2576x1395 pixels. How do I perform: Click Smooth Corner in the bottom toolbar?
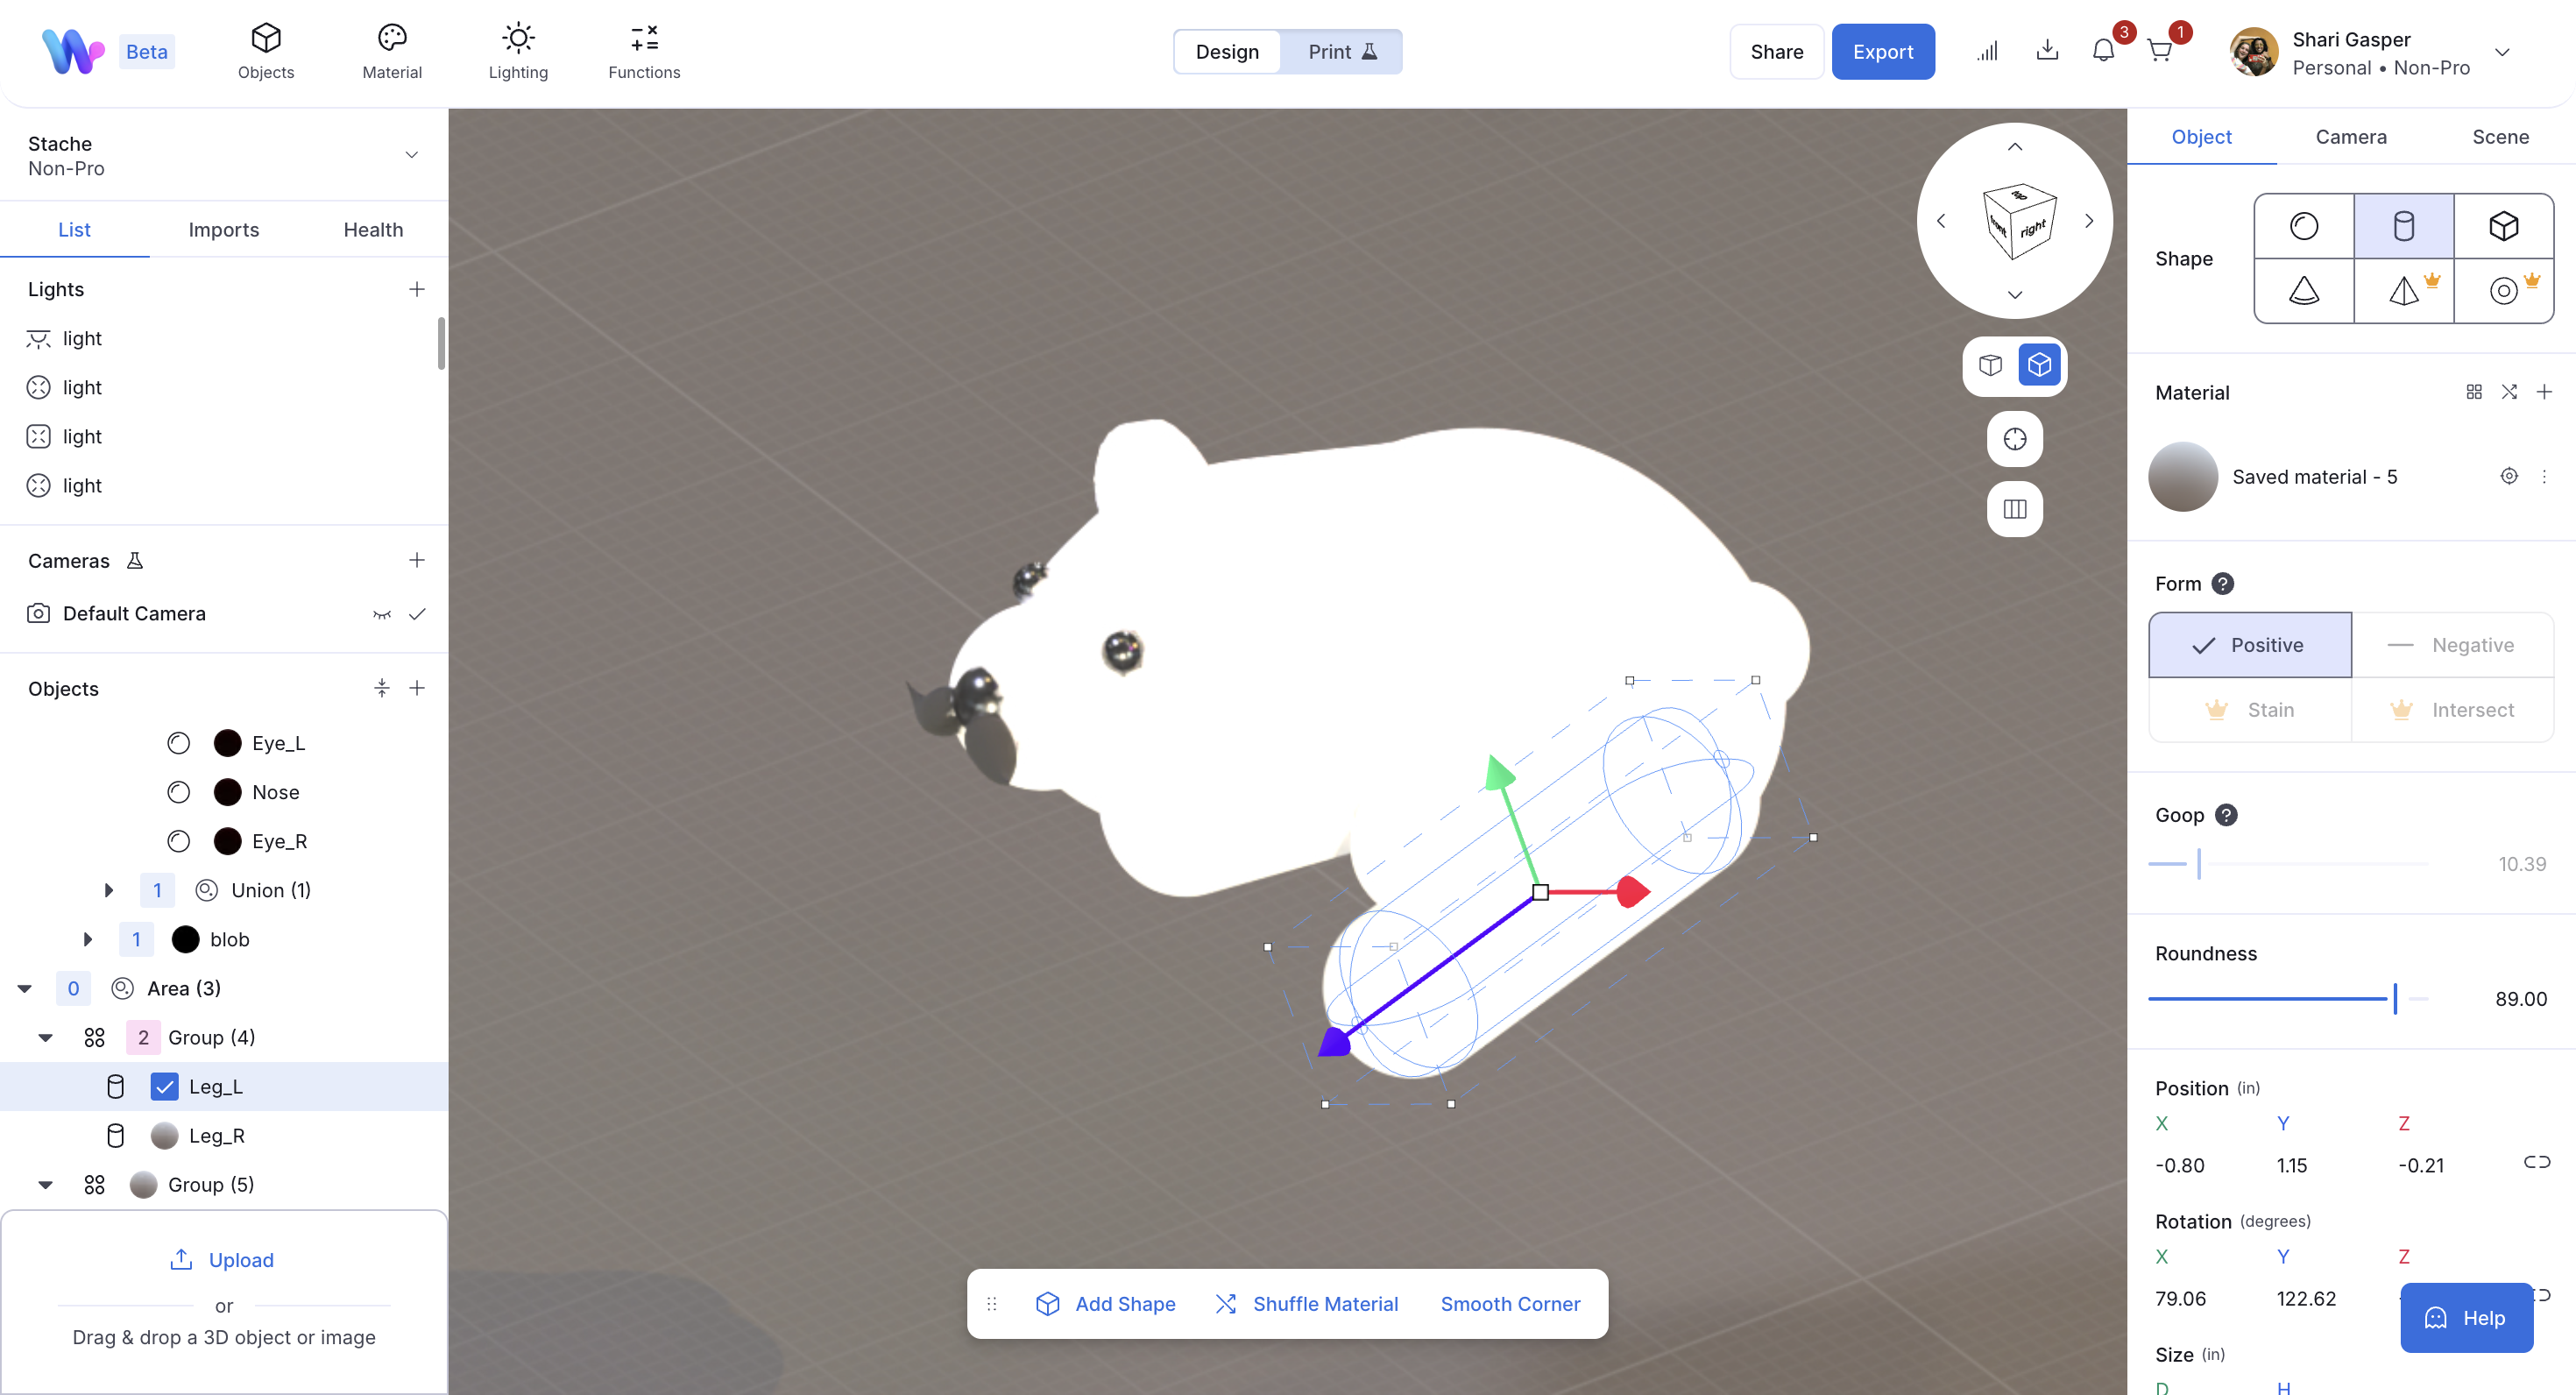click(x=1510, y=1303)
